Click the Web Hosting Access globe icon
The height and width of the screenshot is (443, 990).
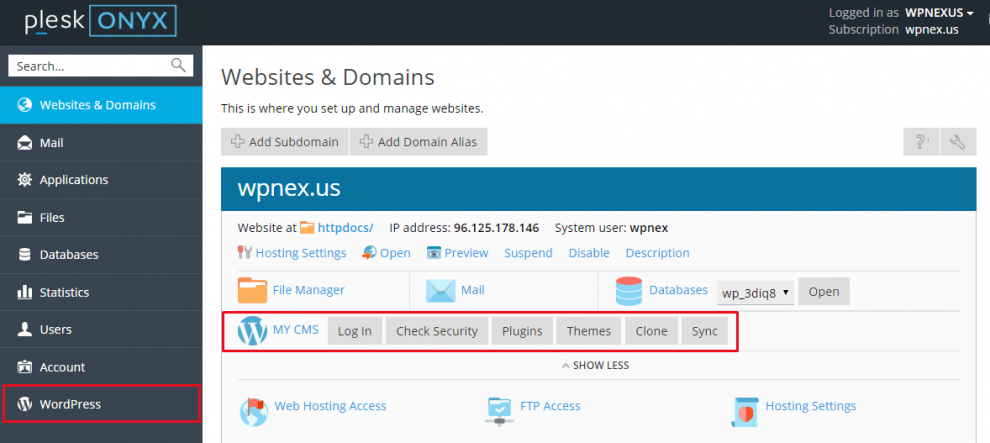253,408
